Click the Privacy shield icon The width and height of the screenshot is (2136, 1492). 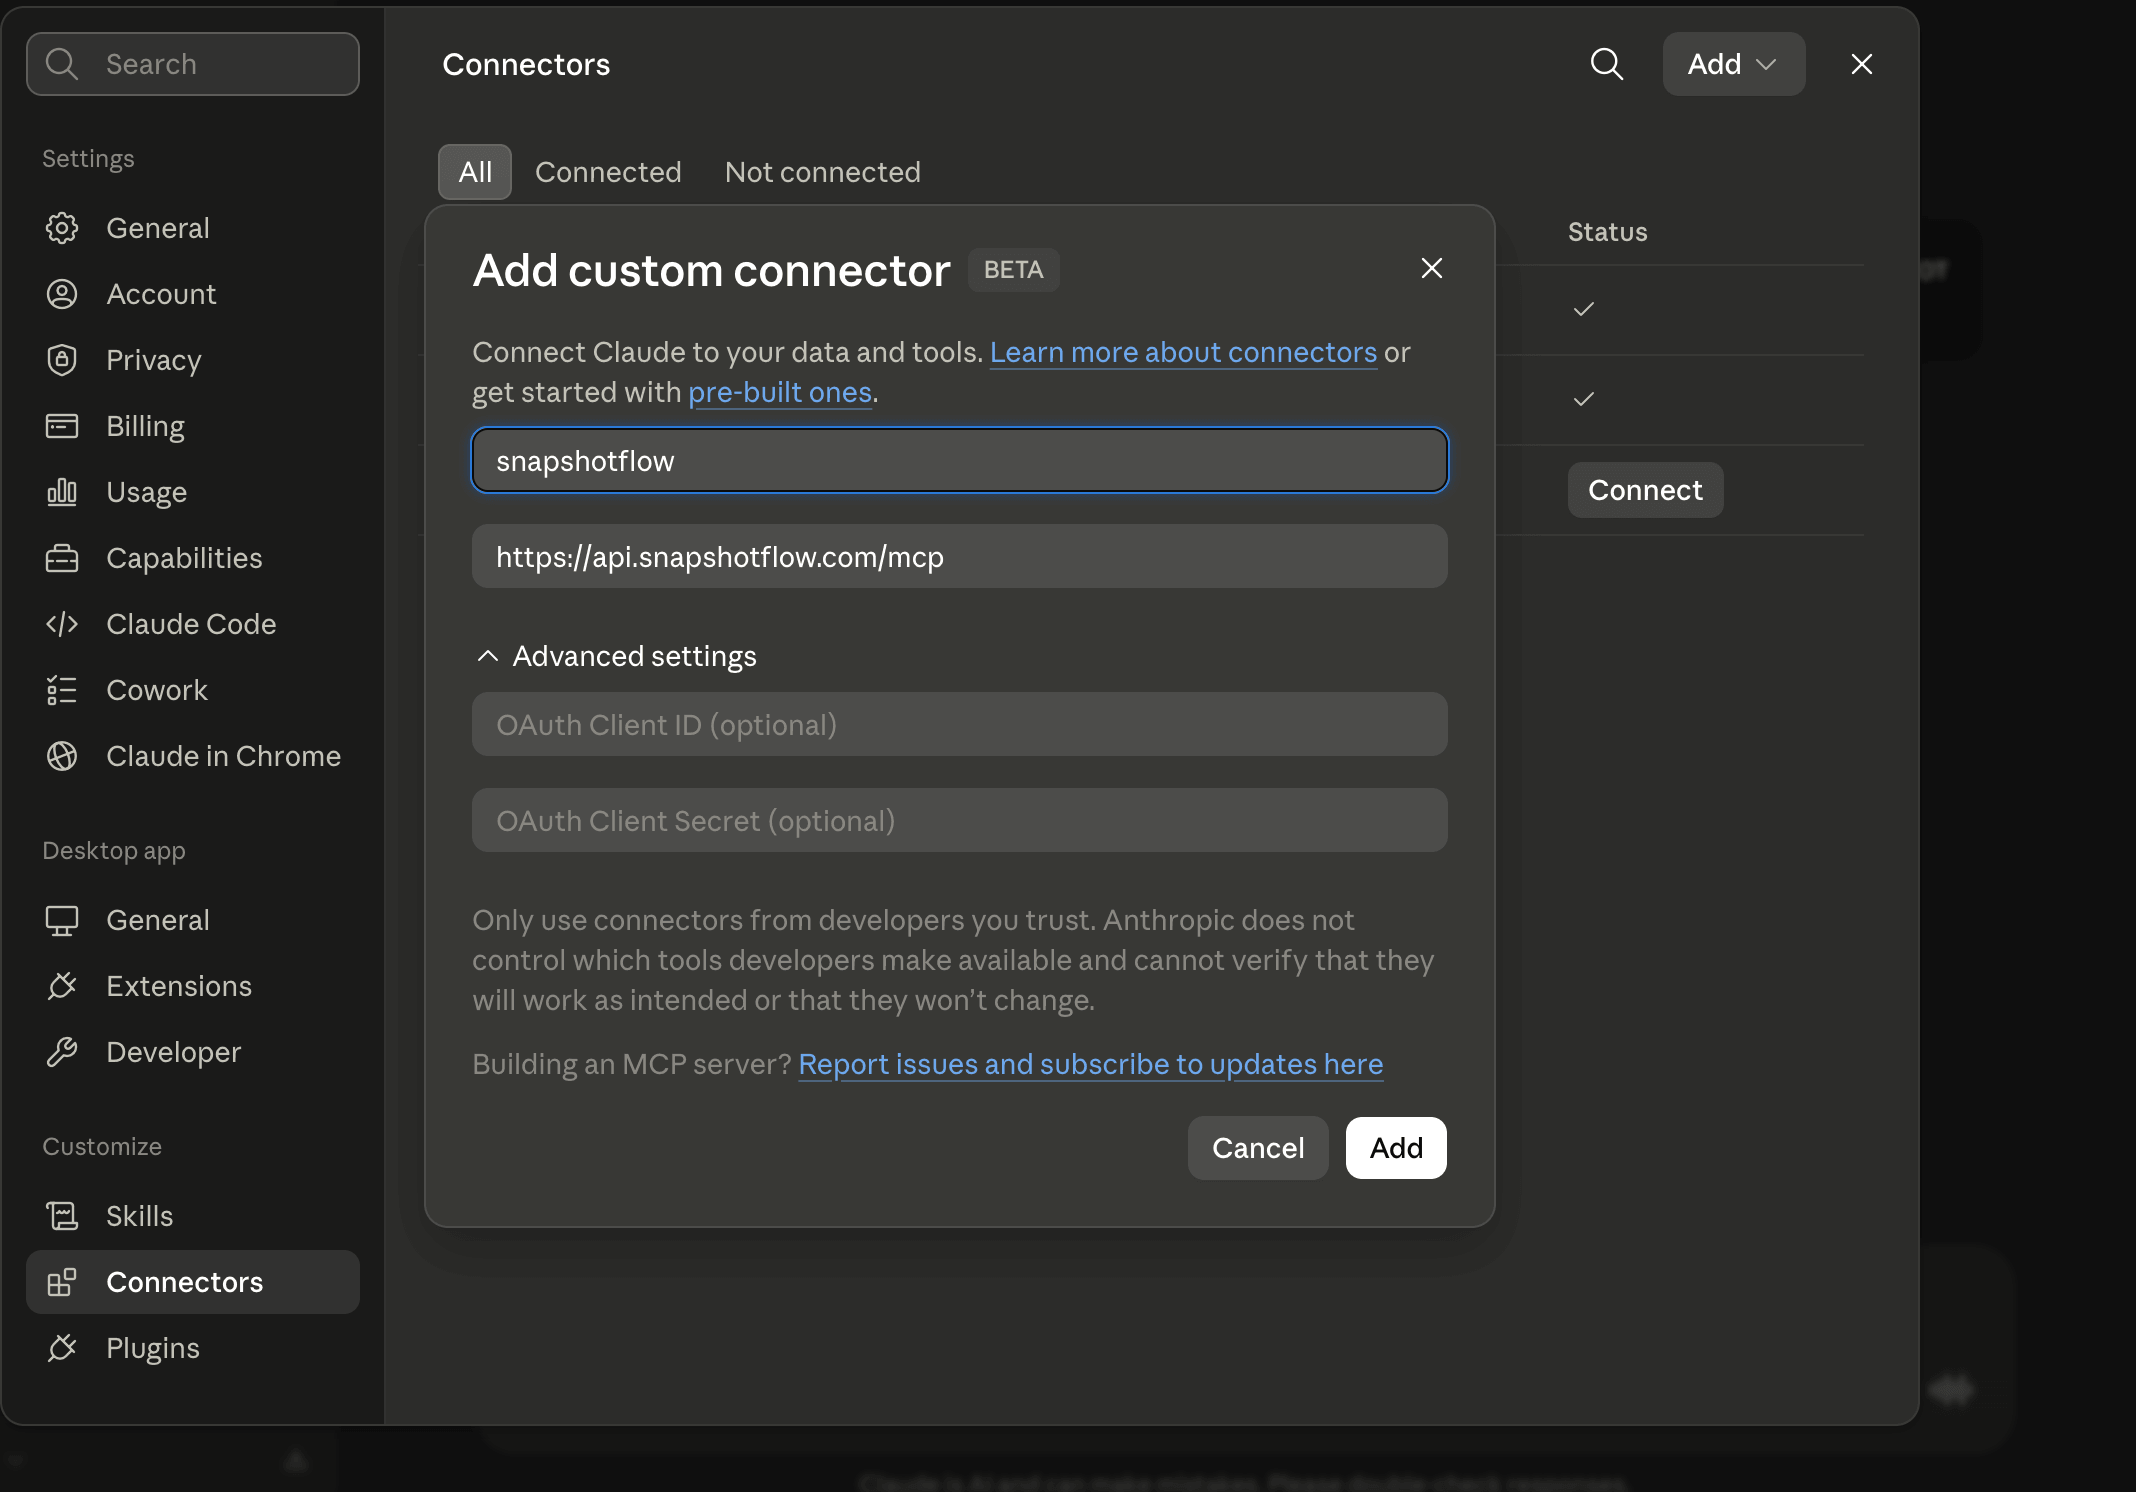click(62, 360)
